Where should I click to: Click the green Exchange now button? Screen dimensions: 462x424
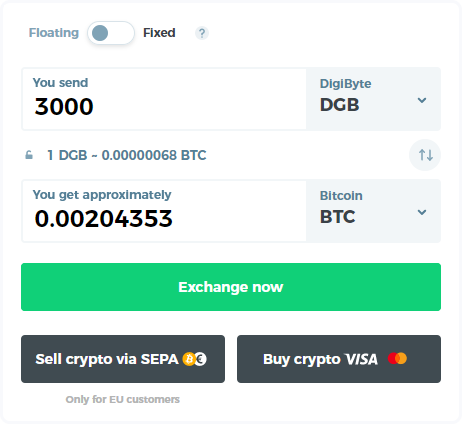pyautogui.click(x=231, y=287)
